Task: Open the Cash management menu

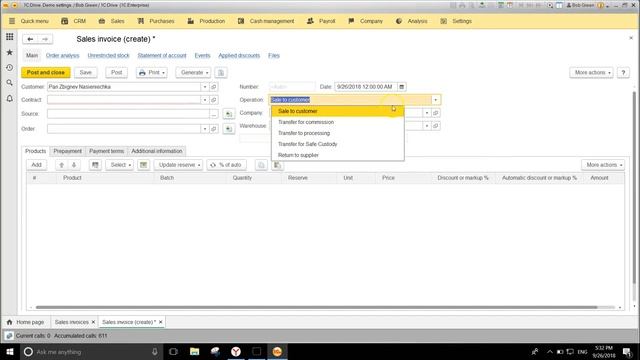Action: pos(266,21)
